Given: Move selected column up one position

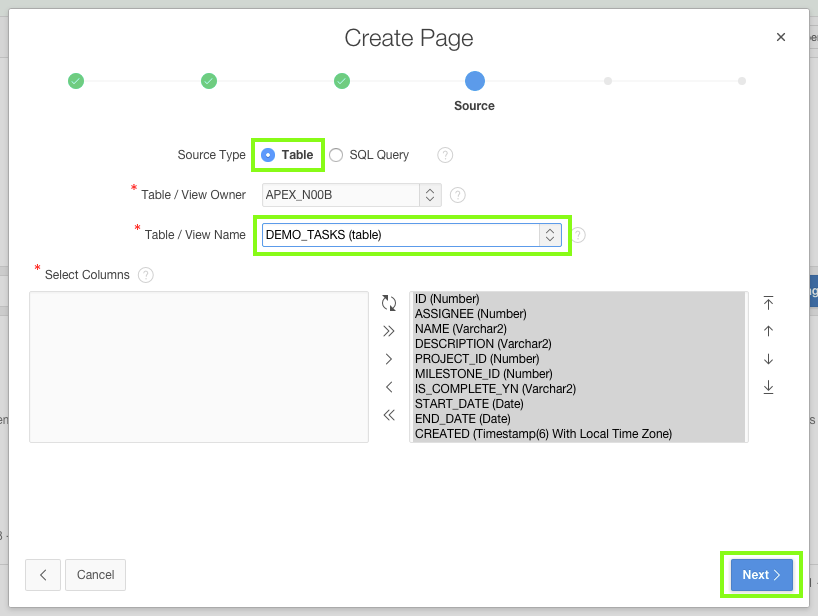Looking at the screenshot, I should pyautogui.click(x=768, y=331).
